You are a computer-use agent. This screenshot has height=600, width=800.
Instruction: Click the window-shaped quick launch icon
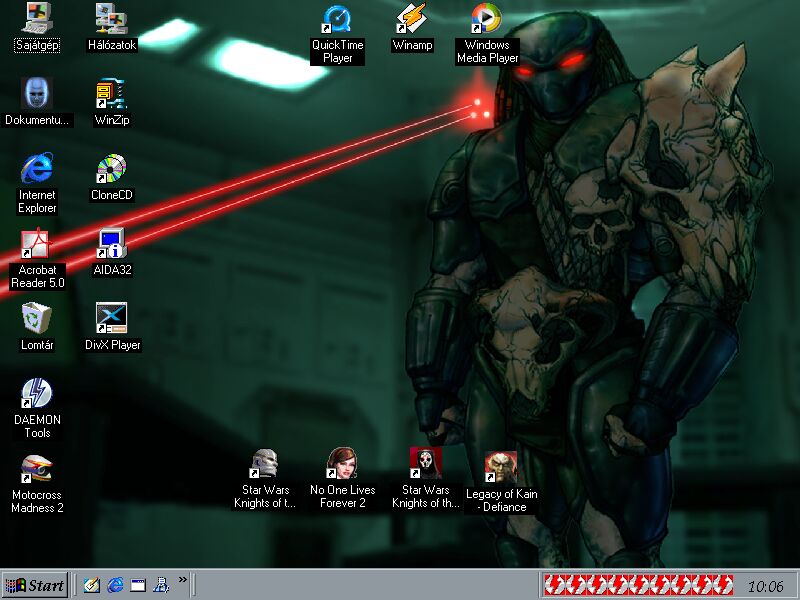(x=138, y=585)
